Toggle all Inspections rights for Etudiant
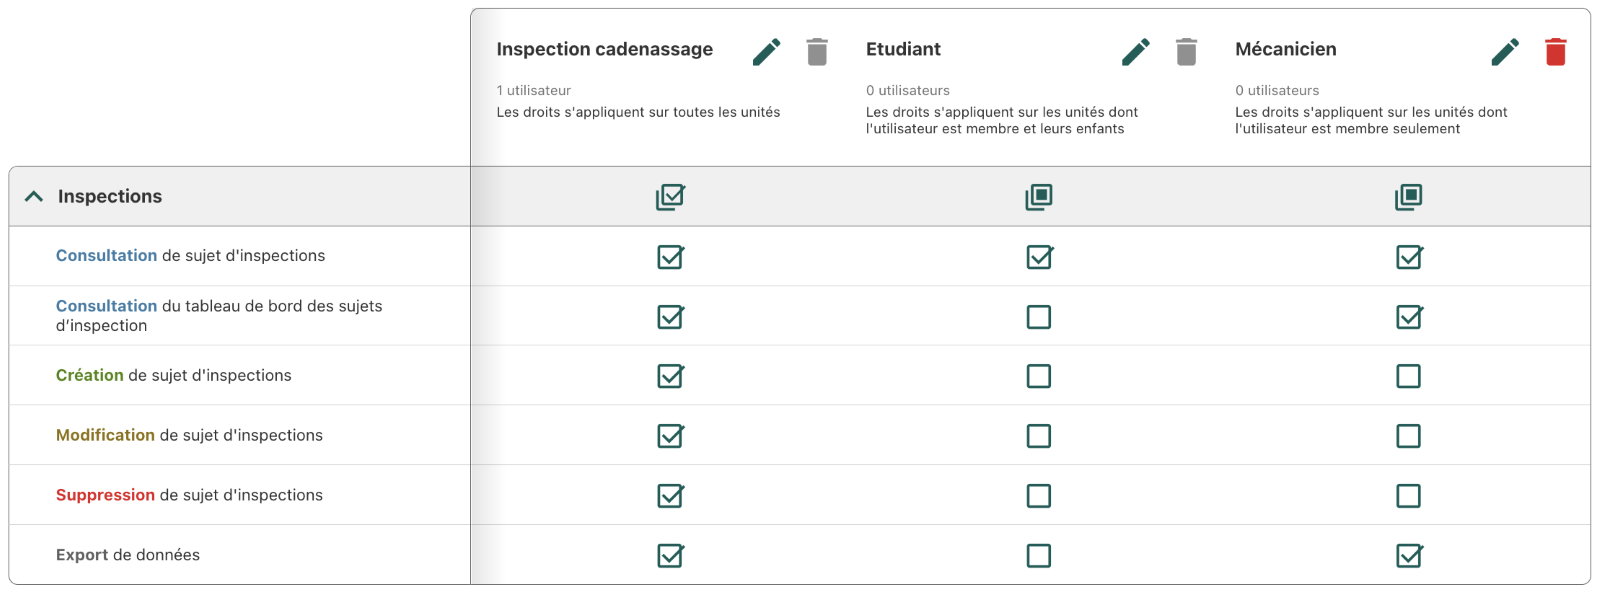The width and height of the screenshot is (1600, 590). 1039,197
